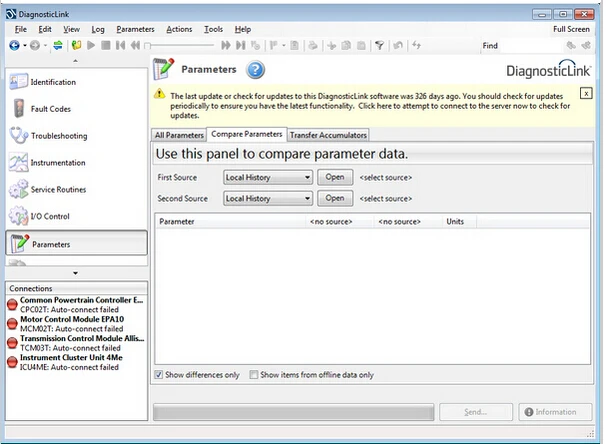Open the Identification panel in the sidebar
606x444 pixels.
77,82
